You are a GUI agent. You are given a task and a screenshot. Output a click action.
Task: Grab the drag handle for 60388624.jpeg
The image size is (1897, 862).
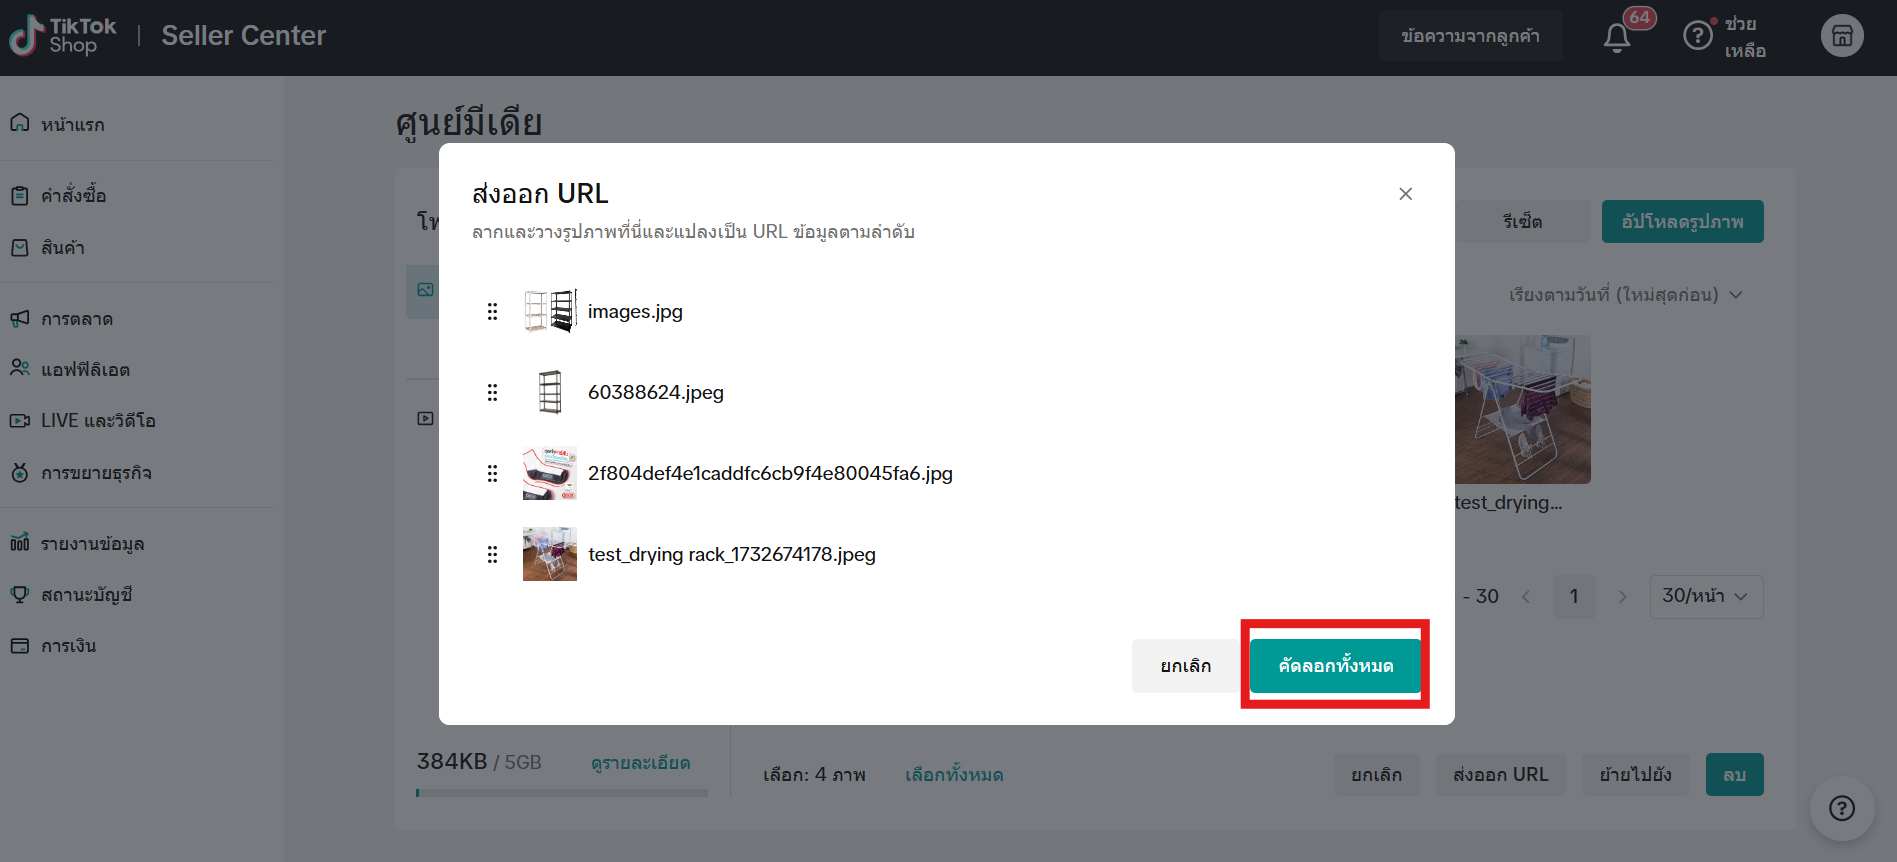[x=492, y=392]
